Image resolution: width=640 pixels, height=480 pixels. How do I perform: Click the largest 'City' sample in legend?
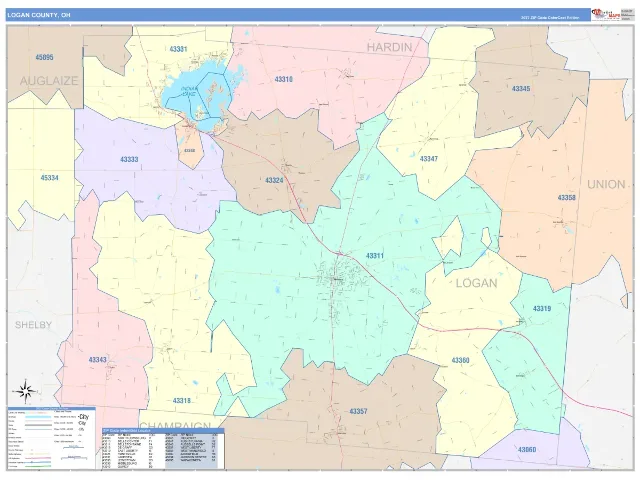(84, 417)
